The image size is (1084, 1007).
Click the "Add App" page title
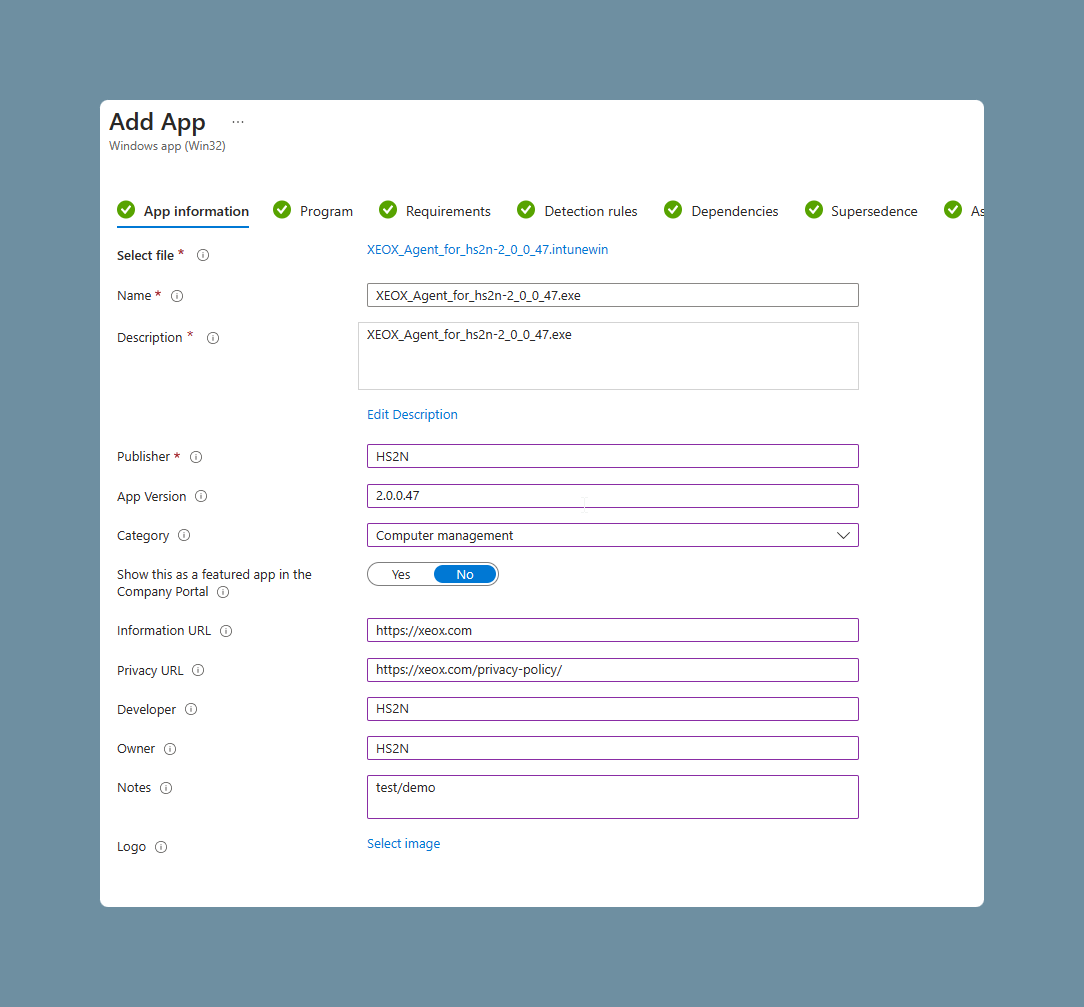coord(158,122)
